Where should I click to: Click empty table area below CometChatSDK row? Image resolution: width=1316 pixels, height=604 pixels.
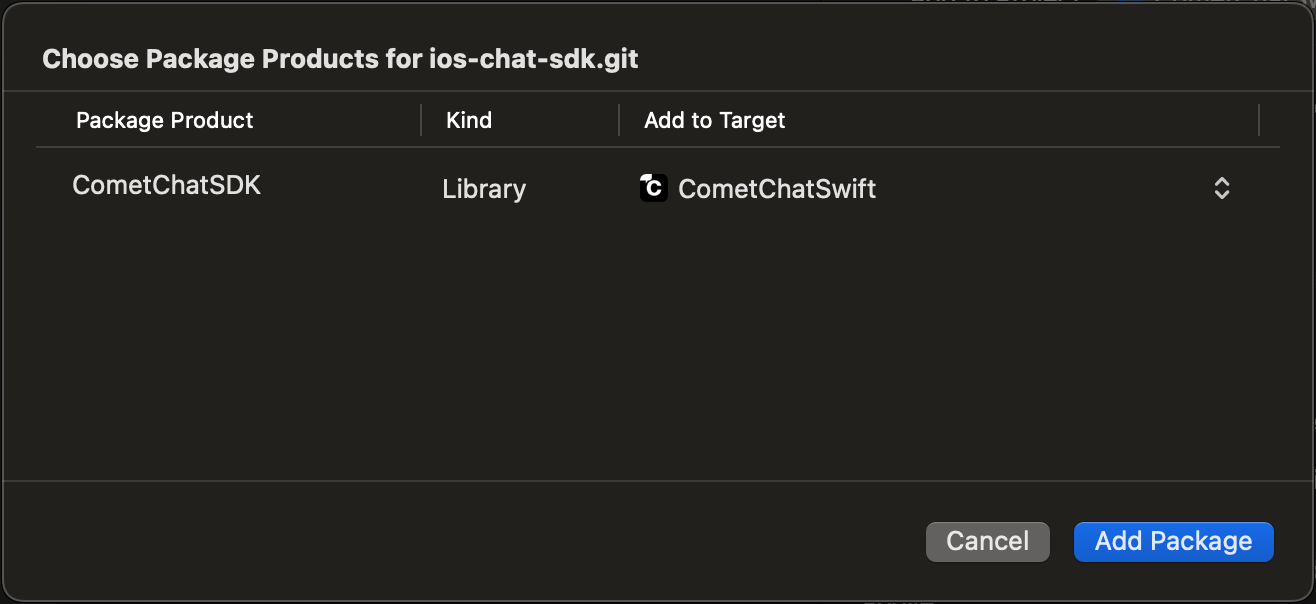click(657, 345)
